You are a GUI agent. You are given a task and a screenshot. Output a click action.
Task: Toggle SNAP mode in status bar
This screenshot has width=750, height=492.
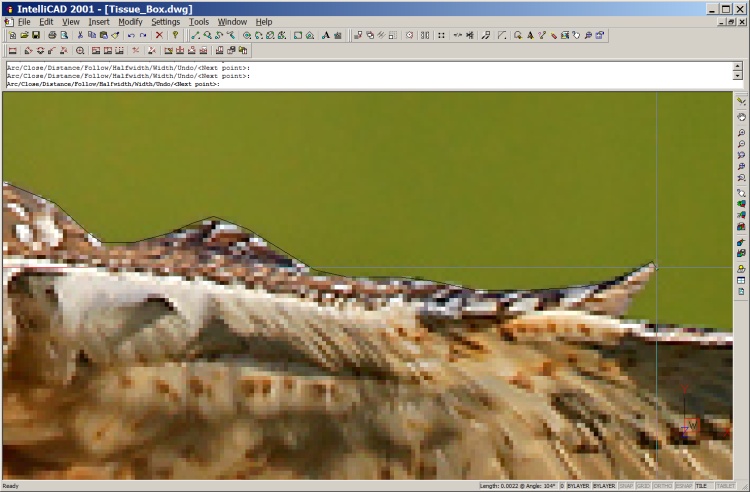pyautogui.click(x=626, y=486)
